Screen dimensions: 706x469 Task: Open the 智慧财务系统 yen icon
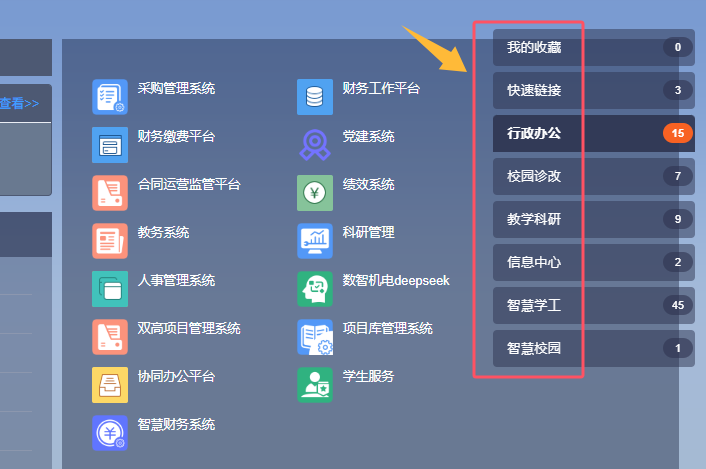(x=109, y=433)
